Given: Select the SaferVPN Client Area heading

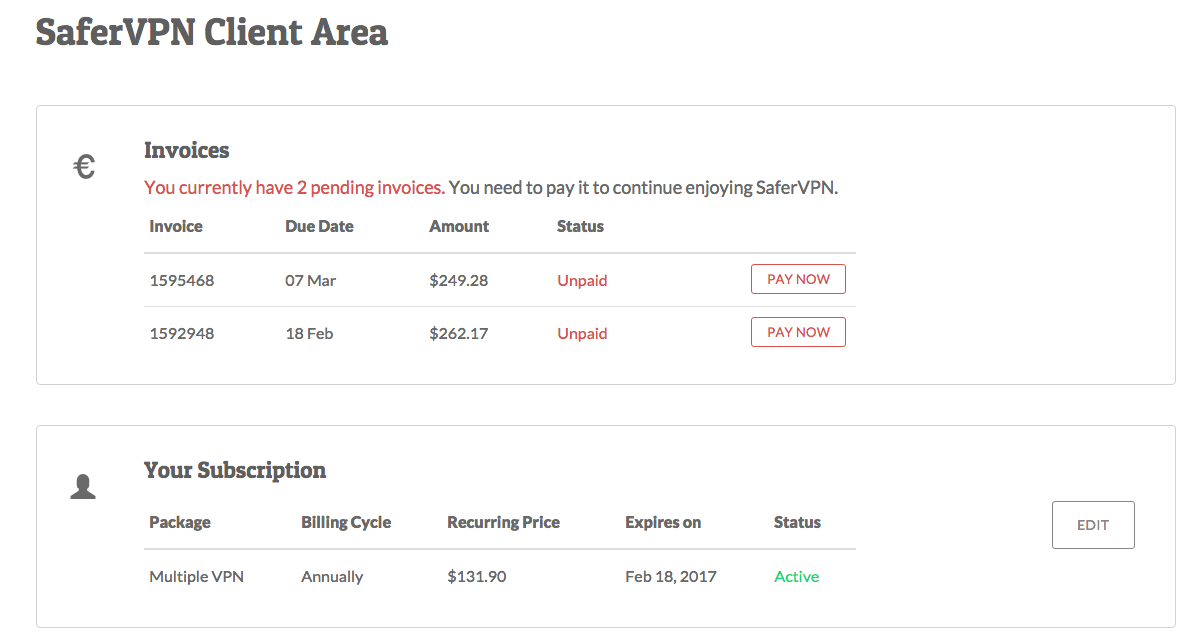Looking at the screenshot, I should pyautogui.click(x=212, y=32).
